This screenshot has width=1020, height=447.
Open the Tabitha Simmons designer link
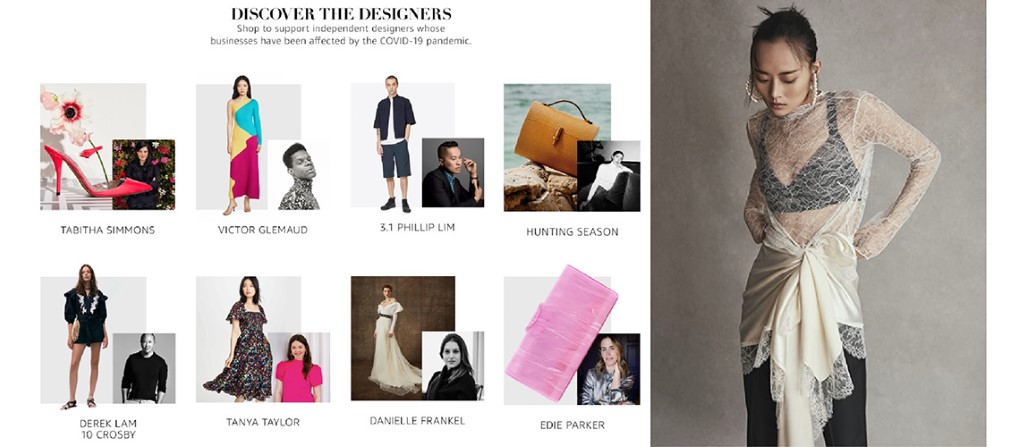pyautogui.click(x=107, y=230)
